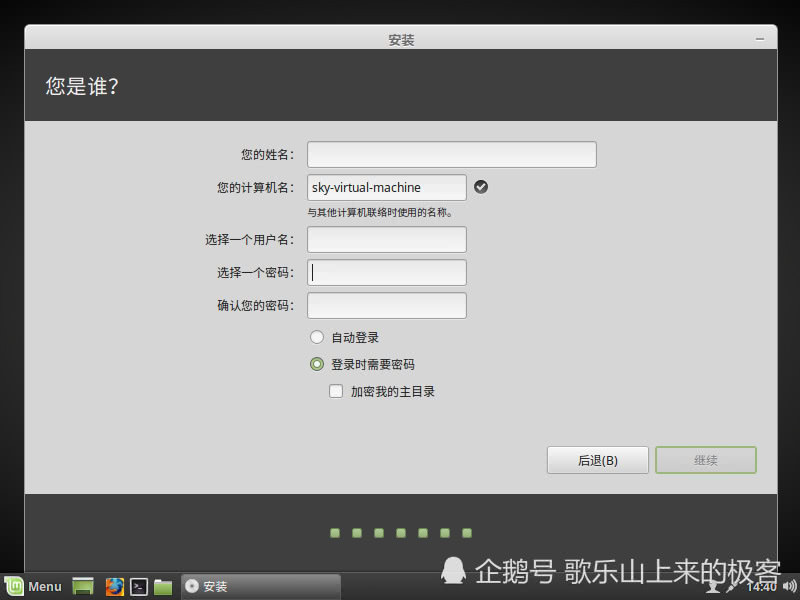Click the 继续 button
This screenshot has height=600, width=800.
coord(706,460)
